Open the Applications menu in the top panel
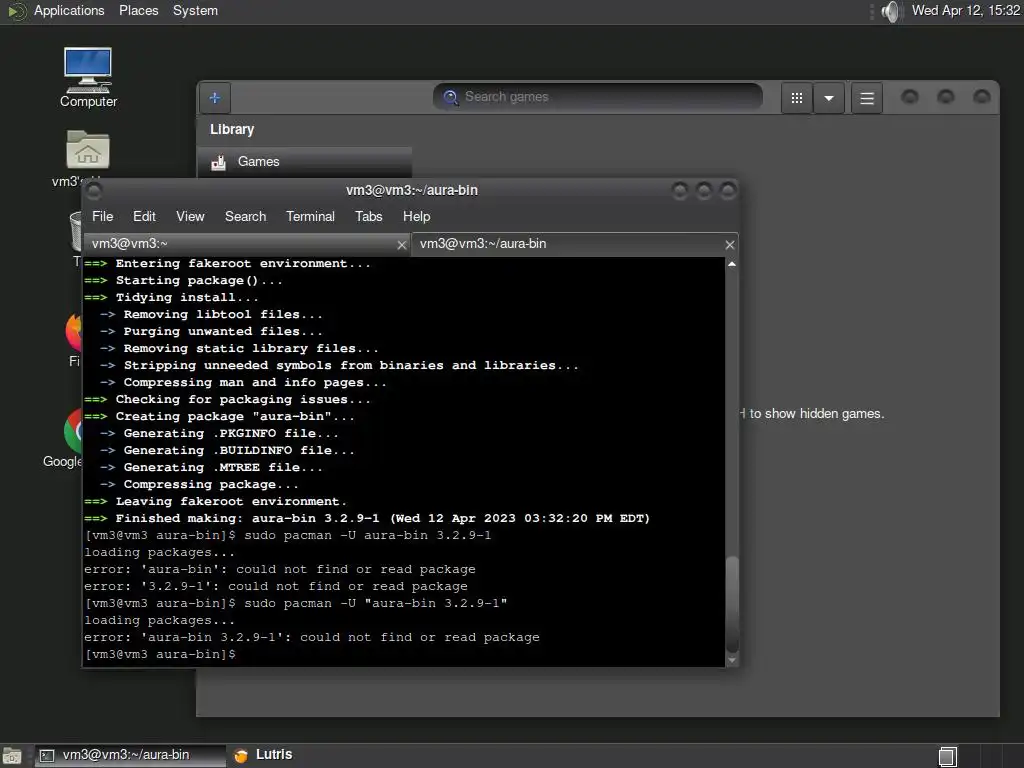Screen dimensions: 1024x768 pyautogui.click(x=69, y=10)
